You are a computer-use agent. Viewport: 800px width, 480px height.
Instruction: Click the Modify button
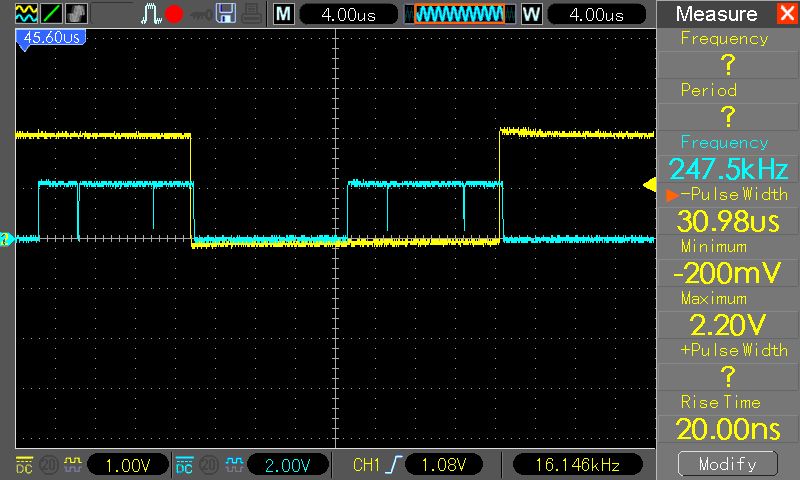727,464
